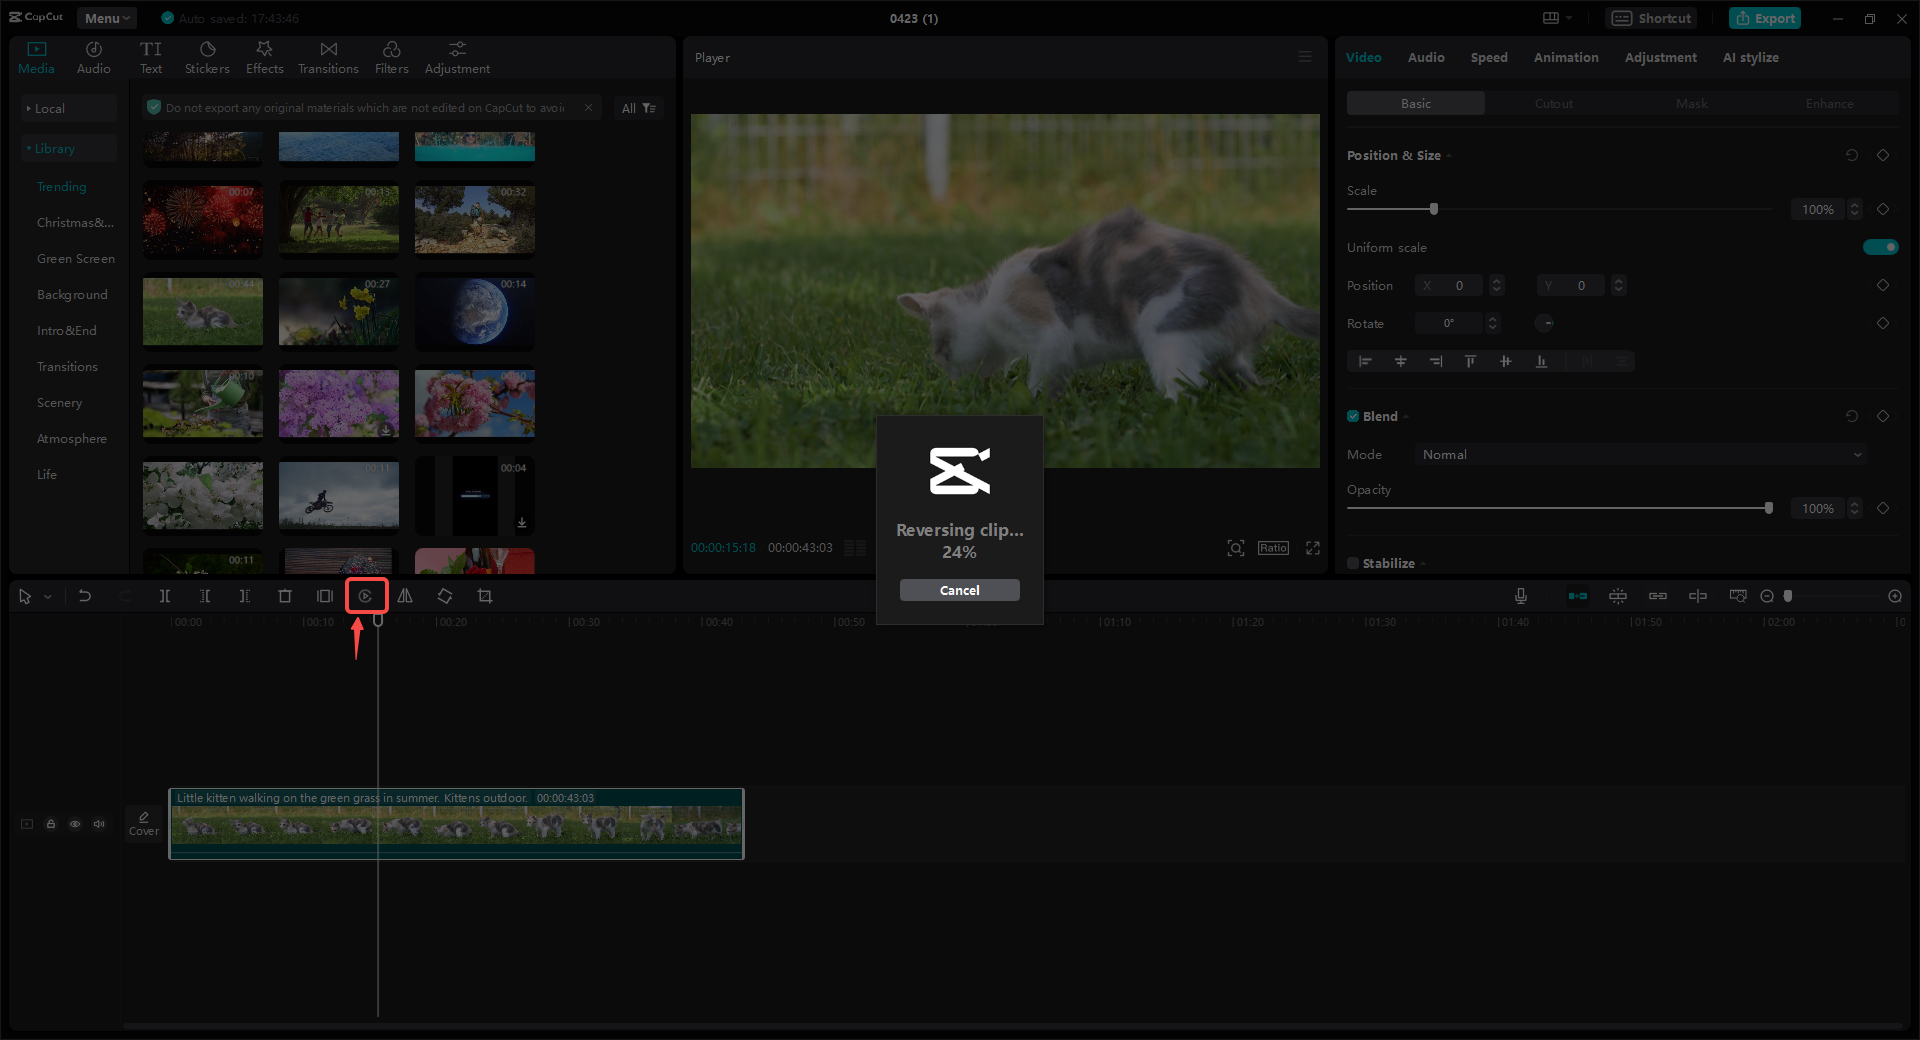The width and height of the screenshot is (1920, 1040).
Task: Click the timeline zoom in icon
Action: pyautogui.click(x=1895, y=596)
